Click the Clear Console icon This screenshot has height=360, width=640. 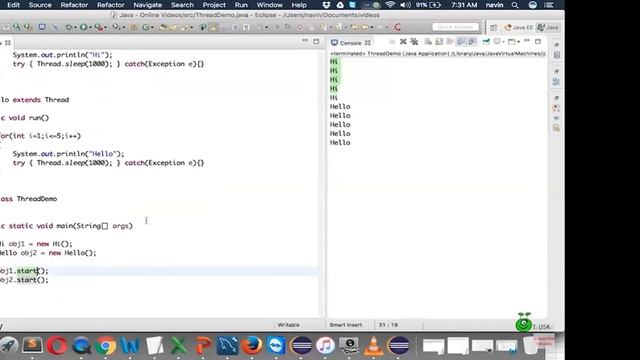[x=428, y=42]
